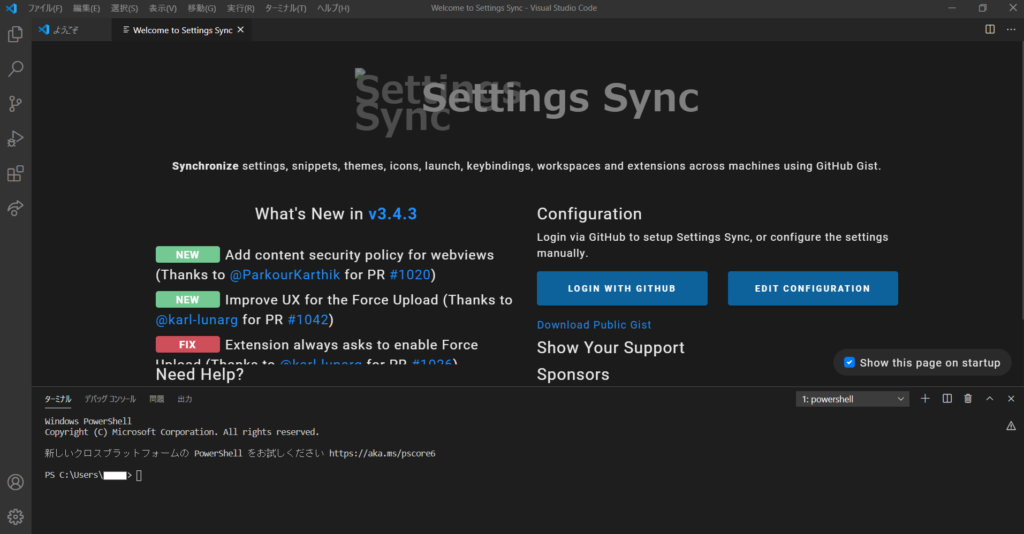The width and height of the screenshot is (1024, 534).
Task: Switch to the 問題 panel tab
Action: pyautogui.click(x=157, y=399)
